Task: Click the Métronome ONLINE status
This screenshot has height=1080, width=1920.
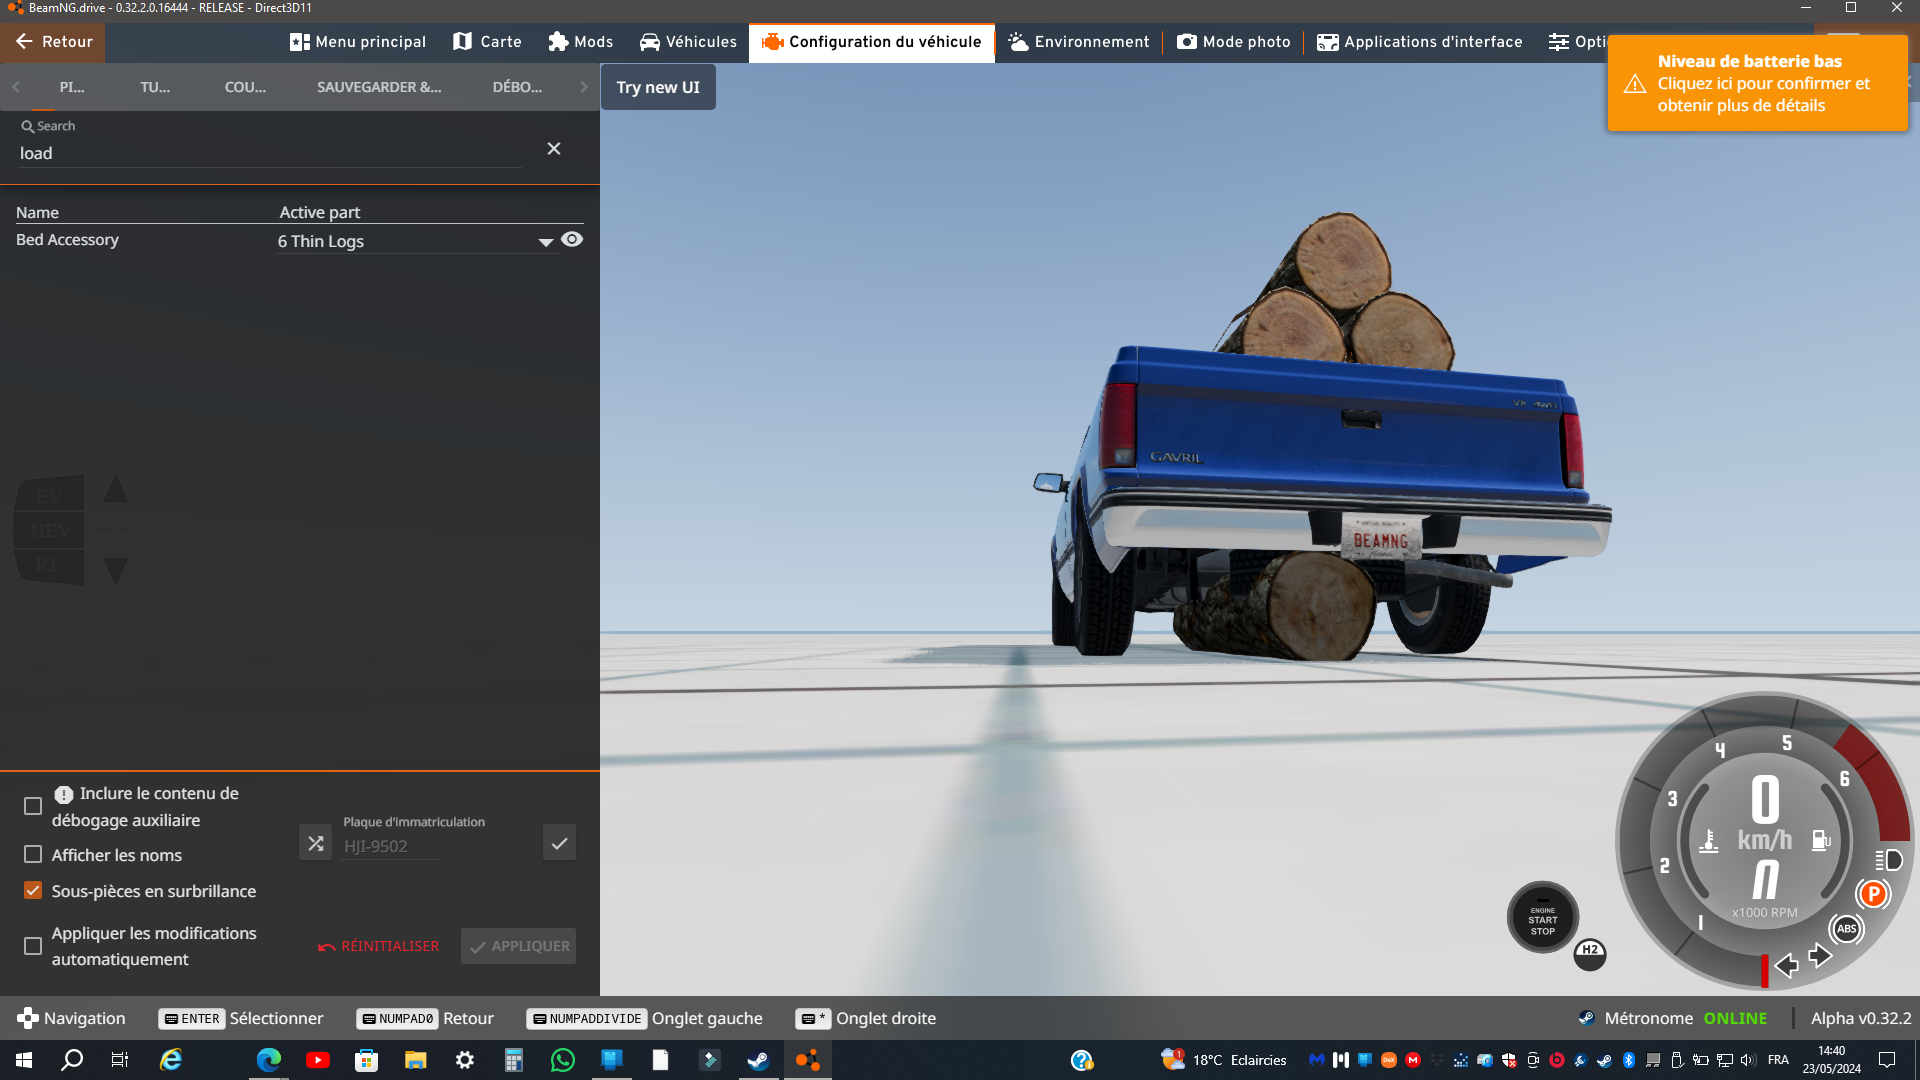Action: 1673,1018
